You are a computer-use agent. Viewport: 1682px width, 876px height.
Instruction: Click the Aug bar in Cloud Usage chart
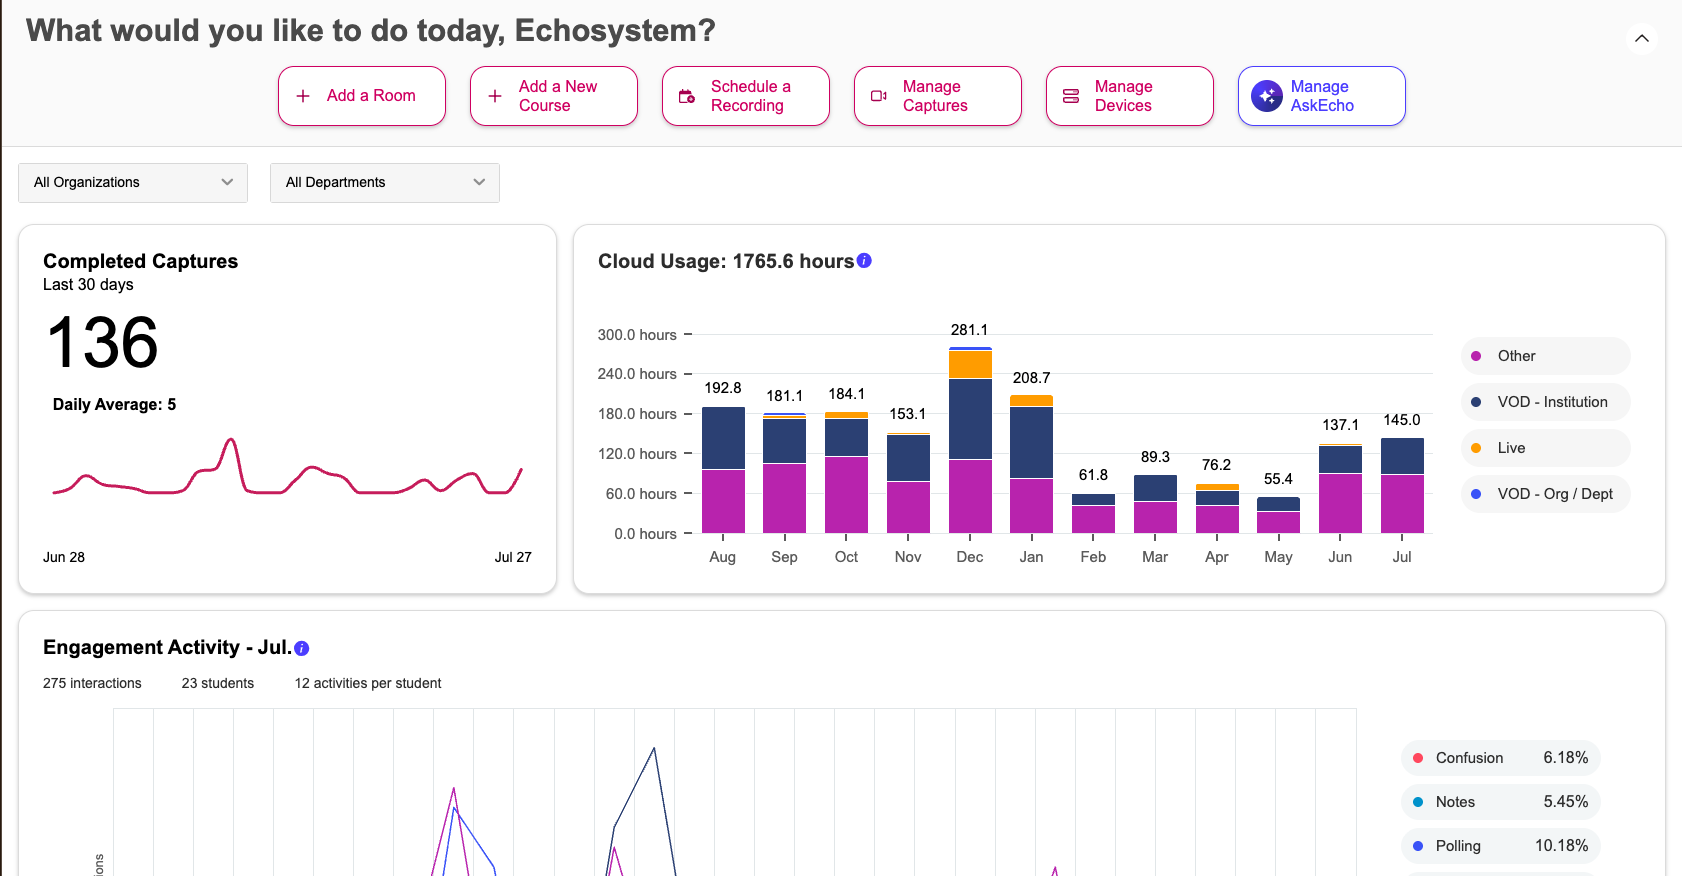[x=723, y=470]
